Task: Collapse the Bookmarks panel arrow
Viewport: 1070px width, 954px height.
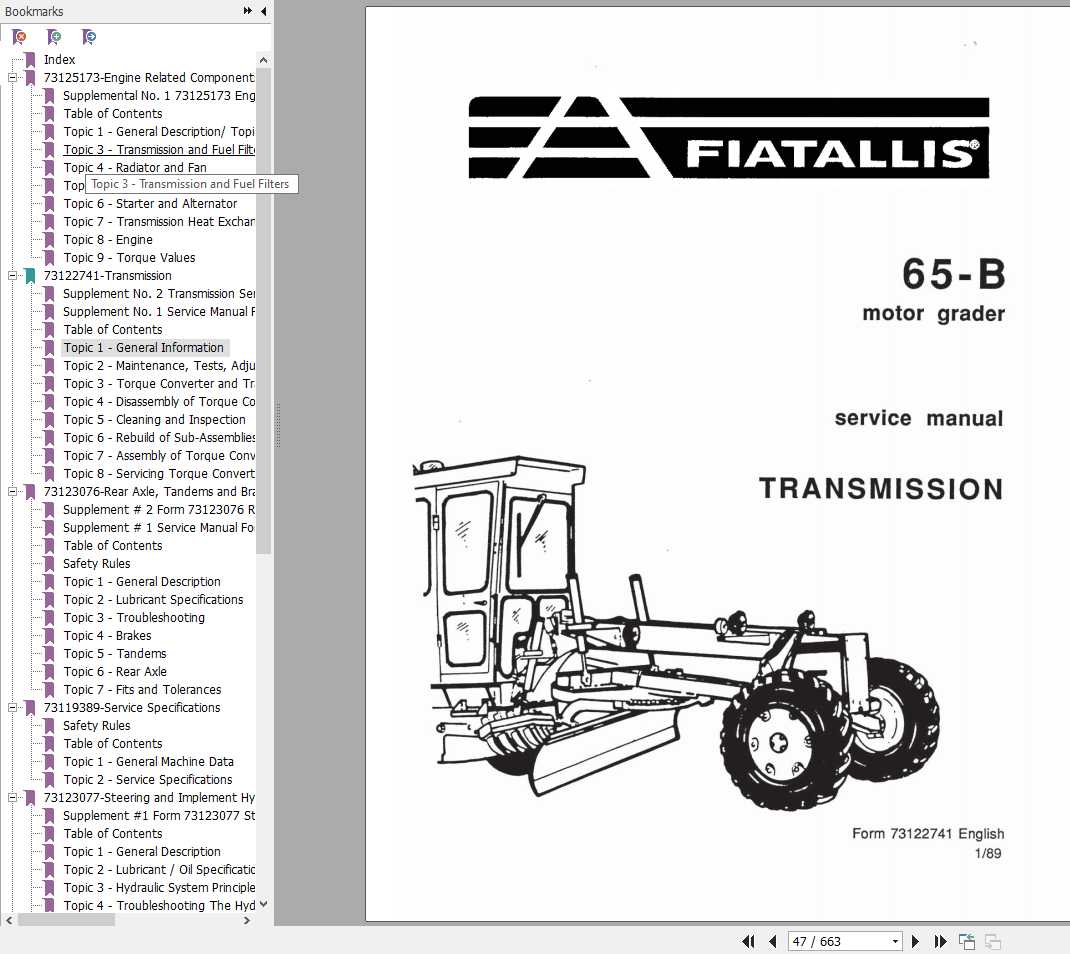Action: pyautogui.click(x=263, y=11)
